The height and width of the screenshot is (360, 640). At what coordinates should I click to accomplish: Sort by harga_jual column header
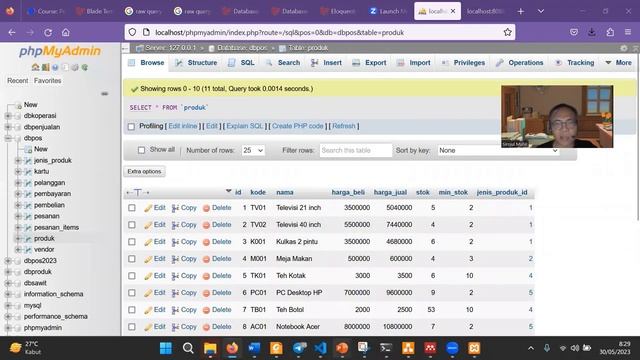pyautogui.click(x=390, y=192)
